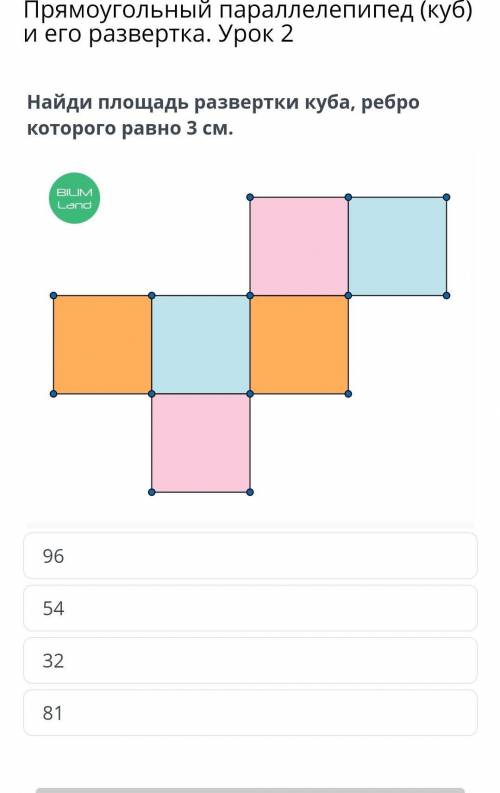The image size is (500, 793).
Task: Click the bottom-left vertex dot of the leftmost orange square
Action: click(54, 393)
